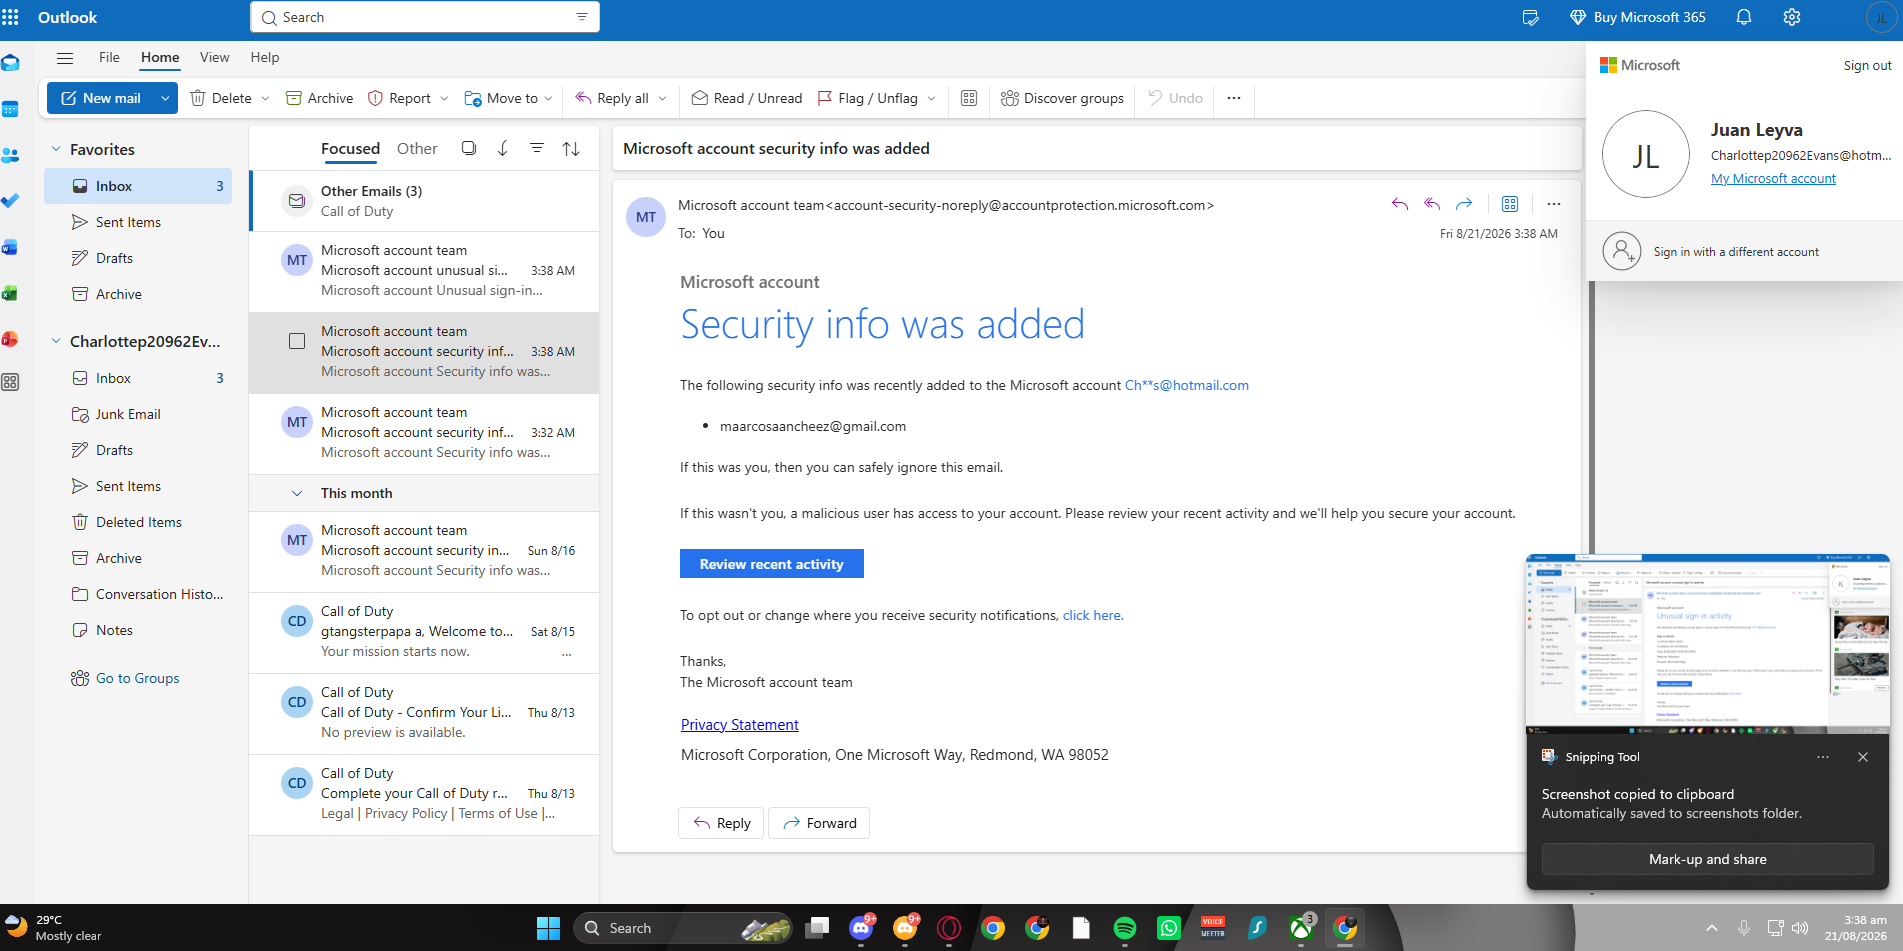Expand the Move to dropdown arrow

(x=549, y=98)
